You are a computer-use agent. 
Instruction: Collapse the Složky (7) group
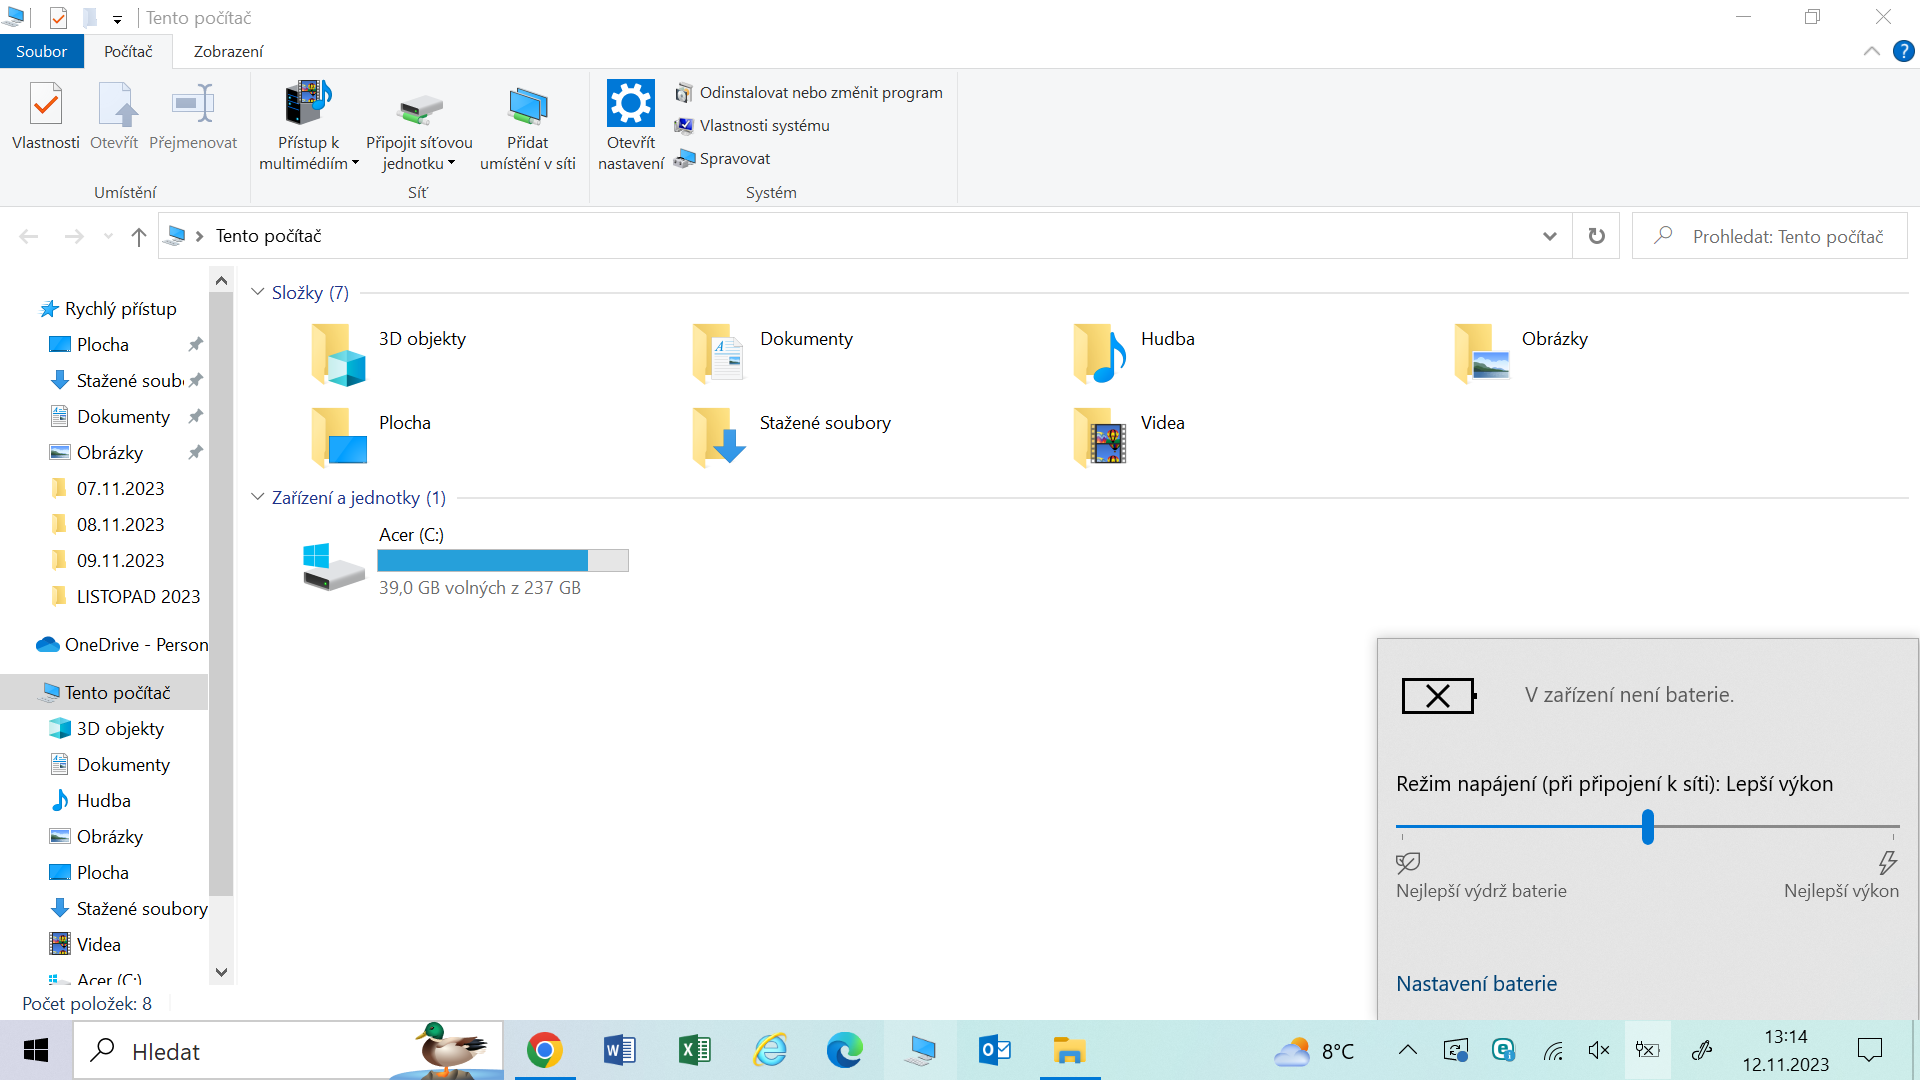pyautogui.click(x=258, y=292)
